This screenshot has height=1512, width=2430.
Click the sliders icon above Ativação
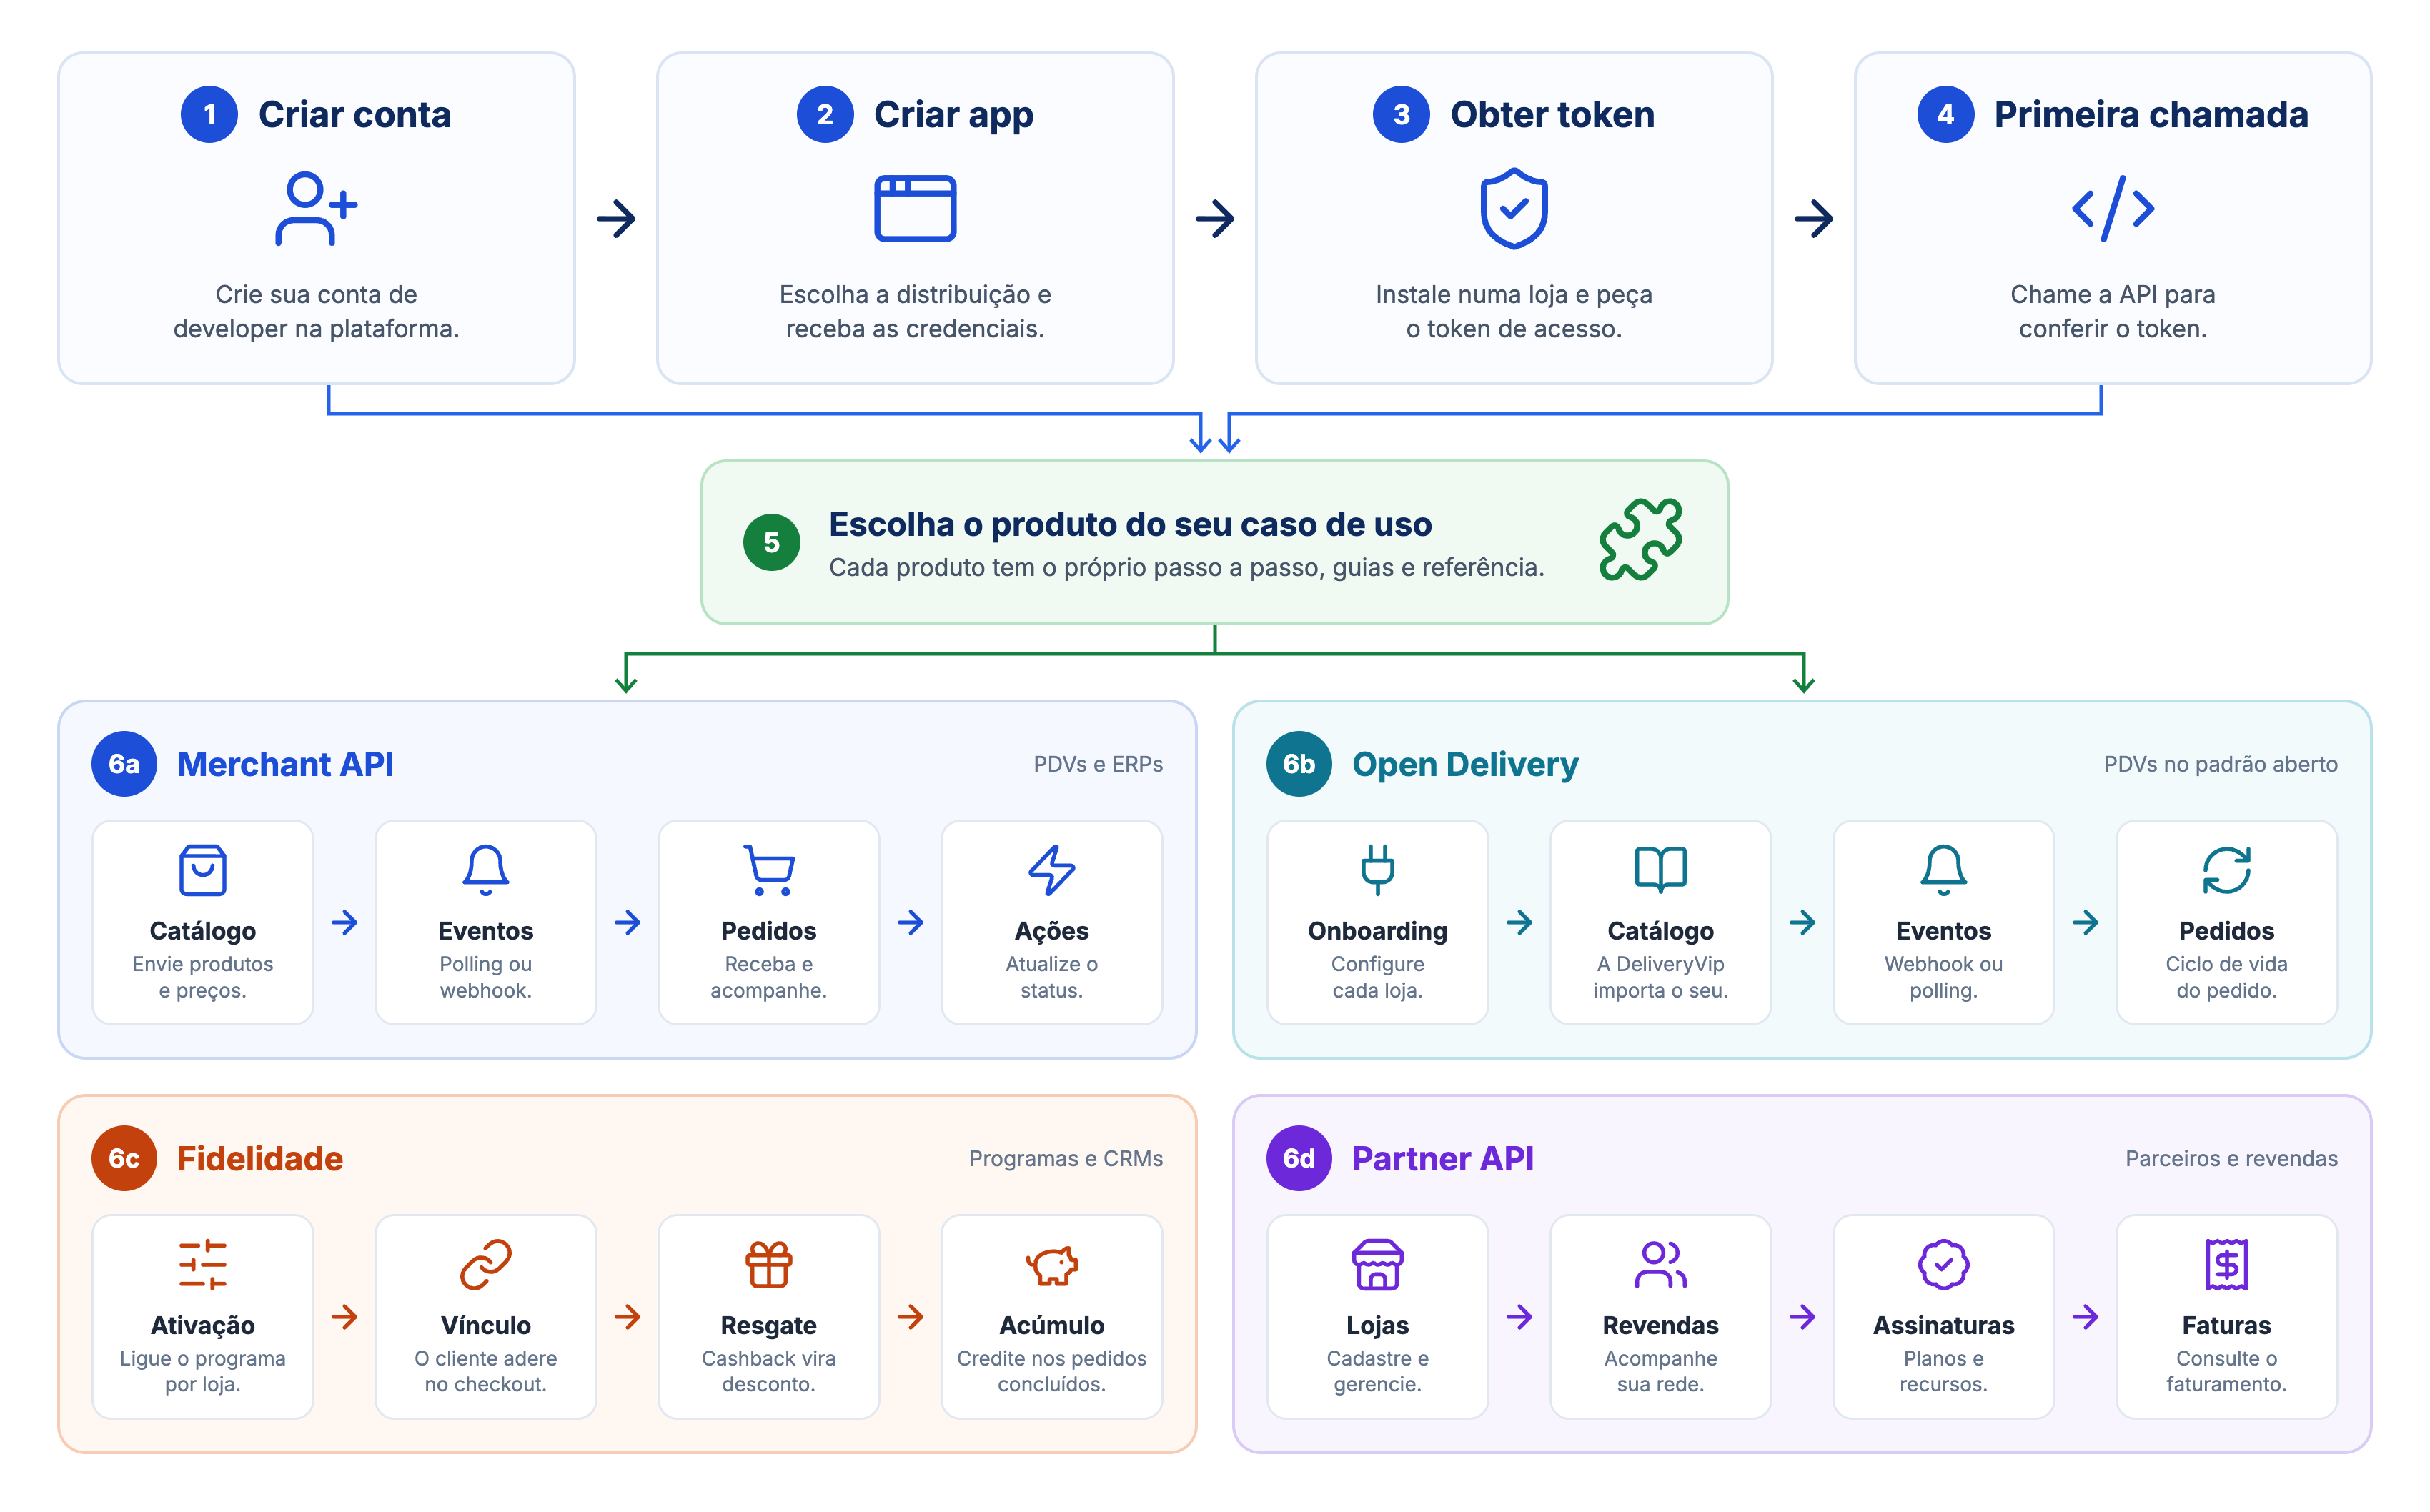click(x=203, y=1264)
